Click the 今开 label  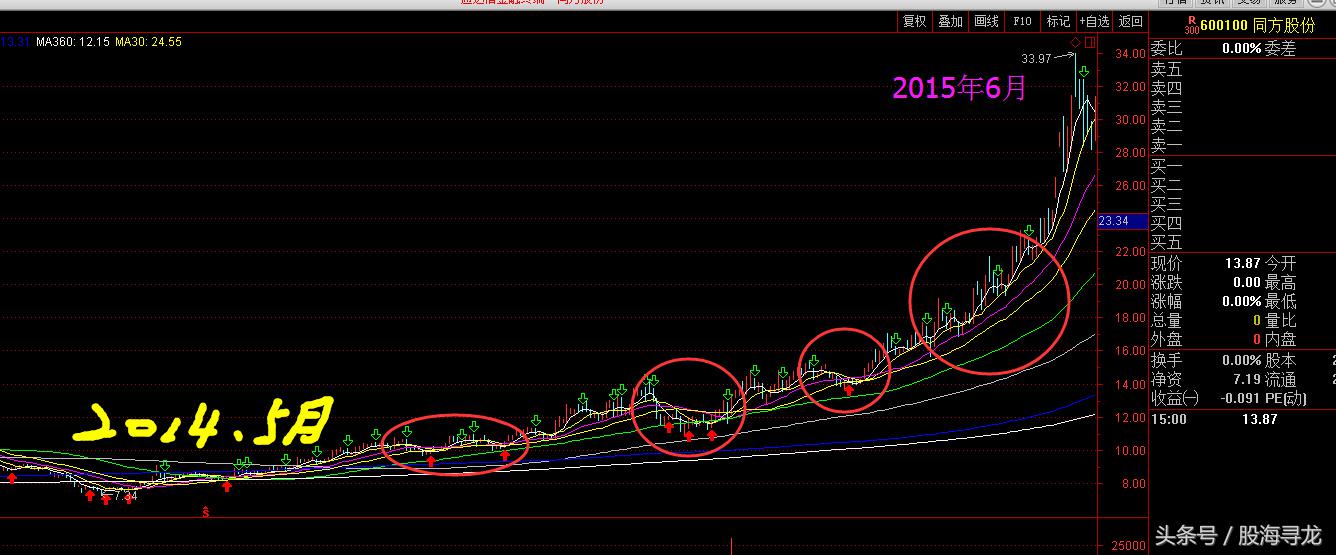[x=1280, y=263]
